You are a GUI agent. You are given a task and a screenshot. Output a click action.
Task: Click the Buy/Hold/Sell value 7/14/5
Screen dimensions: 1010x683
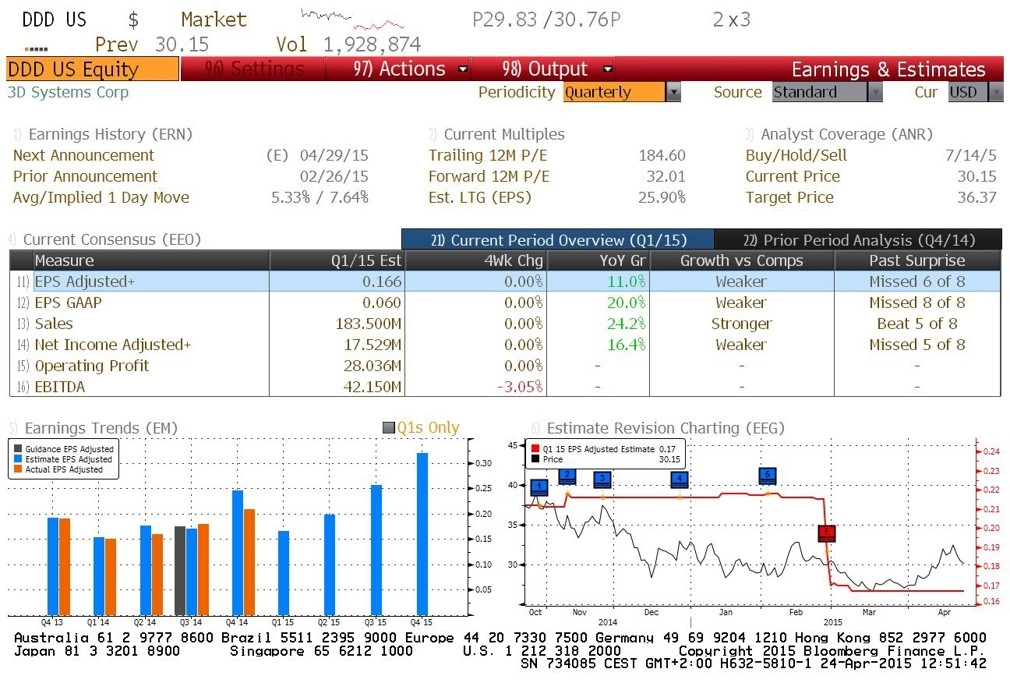971,155
